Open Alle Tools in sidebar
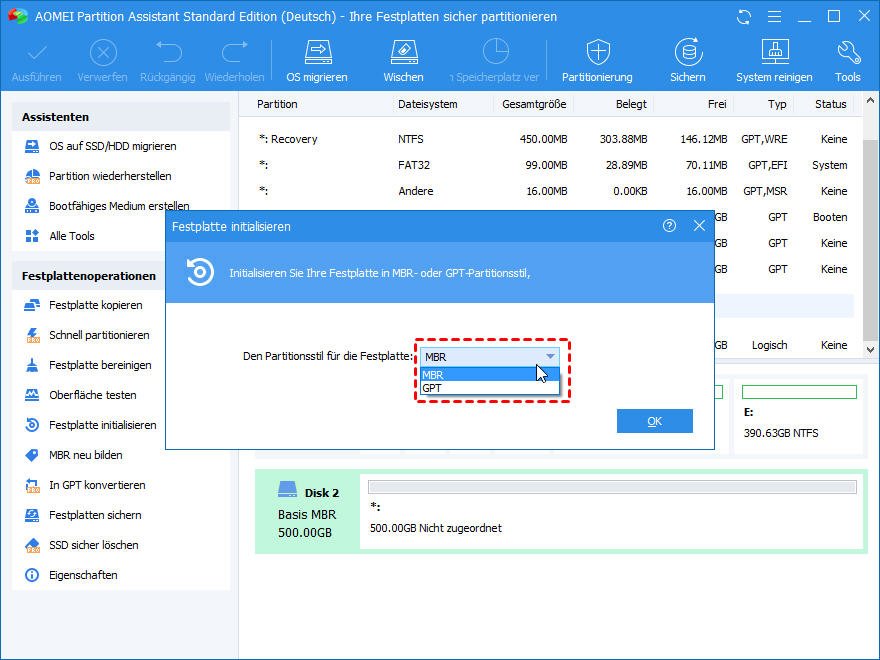Screen dimensions: 880x660 pyautogui.click(x=72, y=236)
